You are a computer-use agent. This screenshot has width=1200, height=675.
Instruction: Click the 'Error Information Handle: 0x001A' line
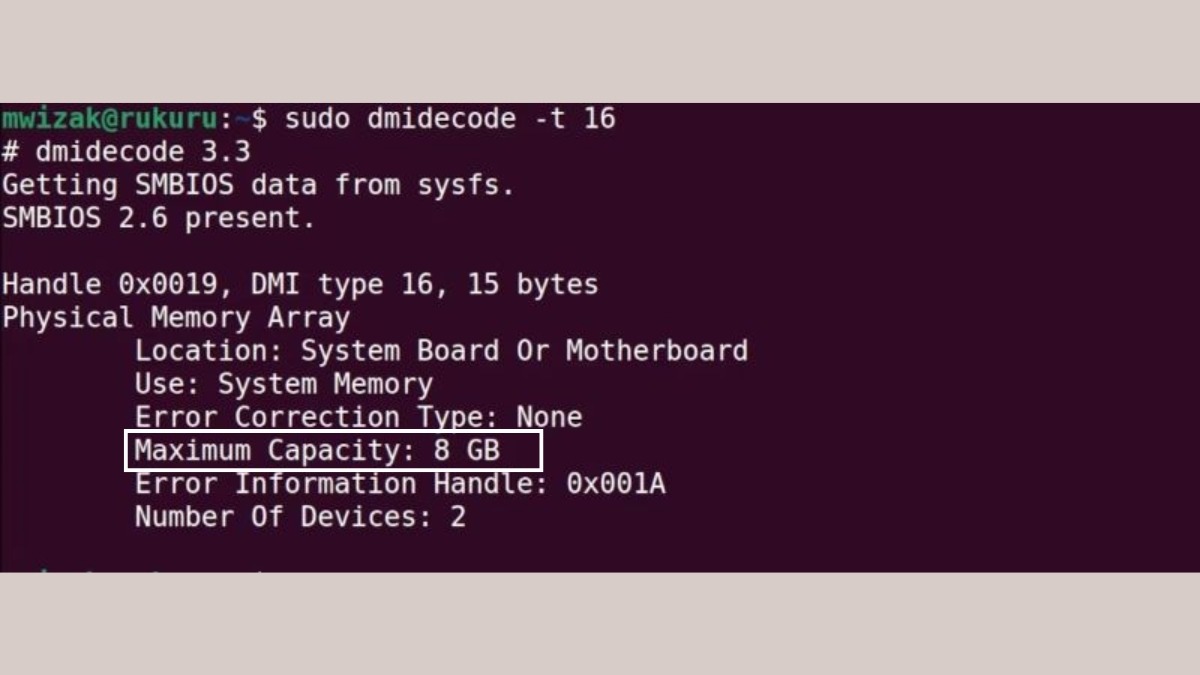coord(400,484)
